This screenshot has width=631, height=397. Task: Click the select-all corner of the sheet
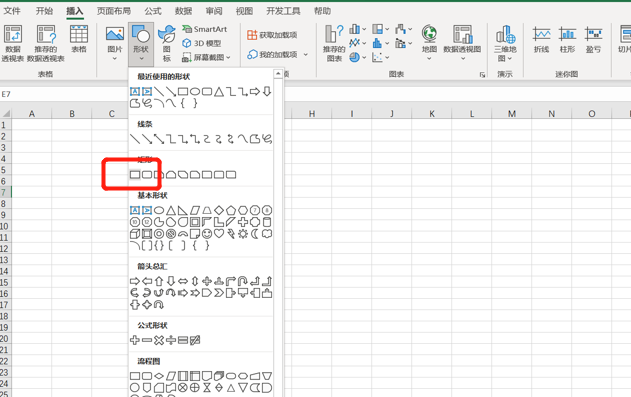[6, 113]
